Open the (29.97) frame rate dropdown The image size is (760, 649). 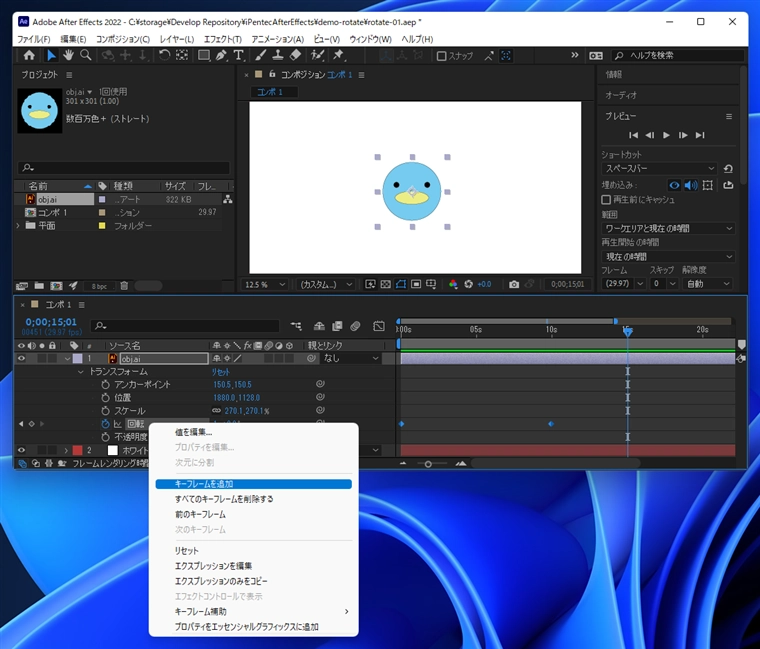coord(623,284)
